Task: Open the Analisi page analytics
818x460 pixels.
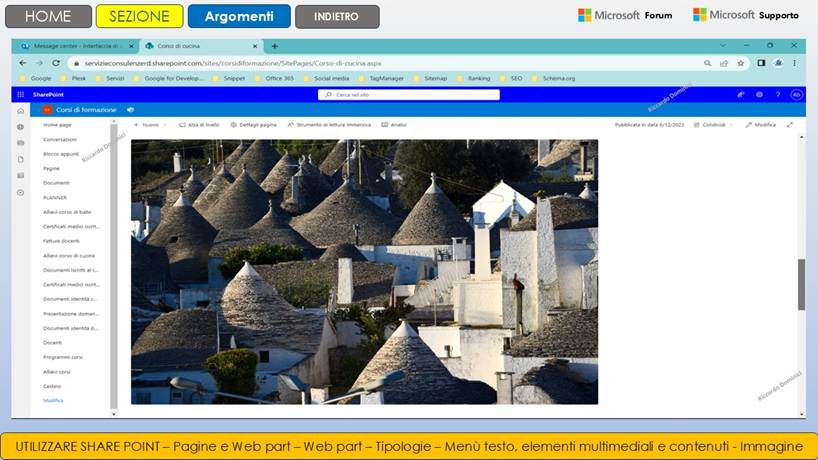Action: 394,125
